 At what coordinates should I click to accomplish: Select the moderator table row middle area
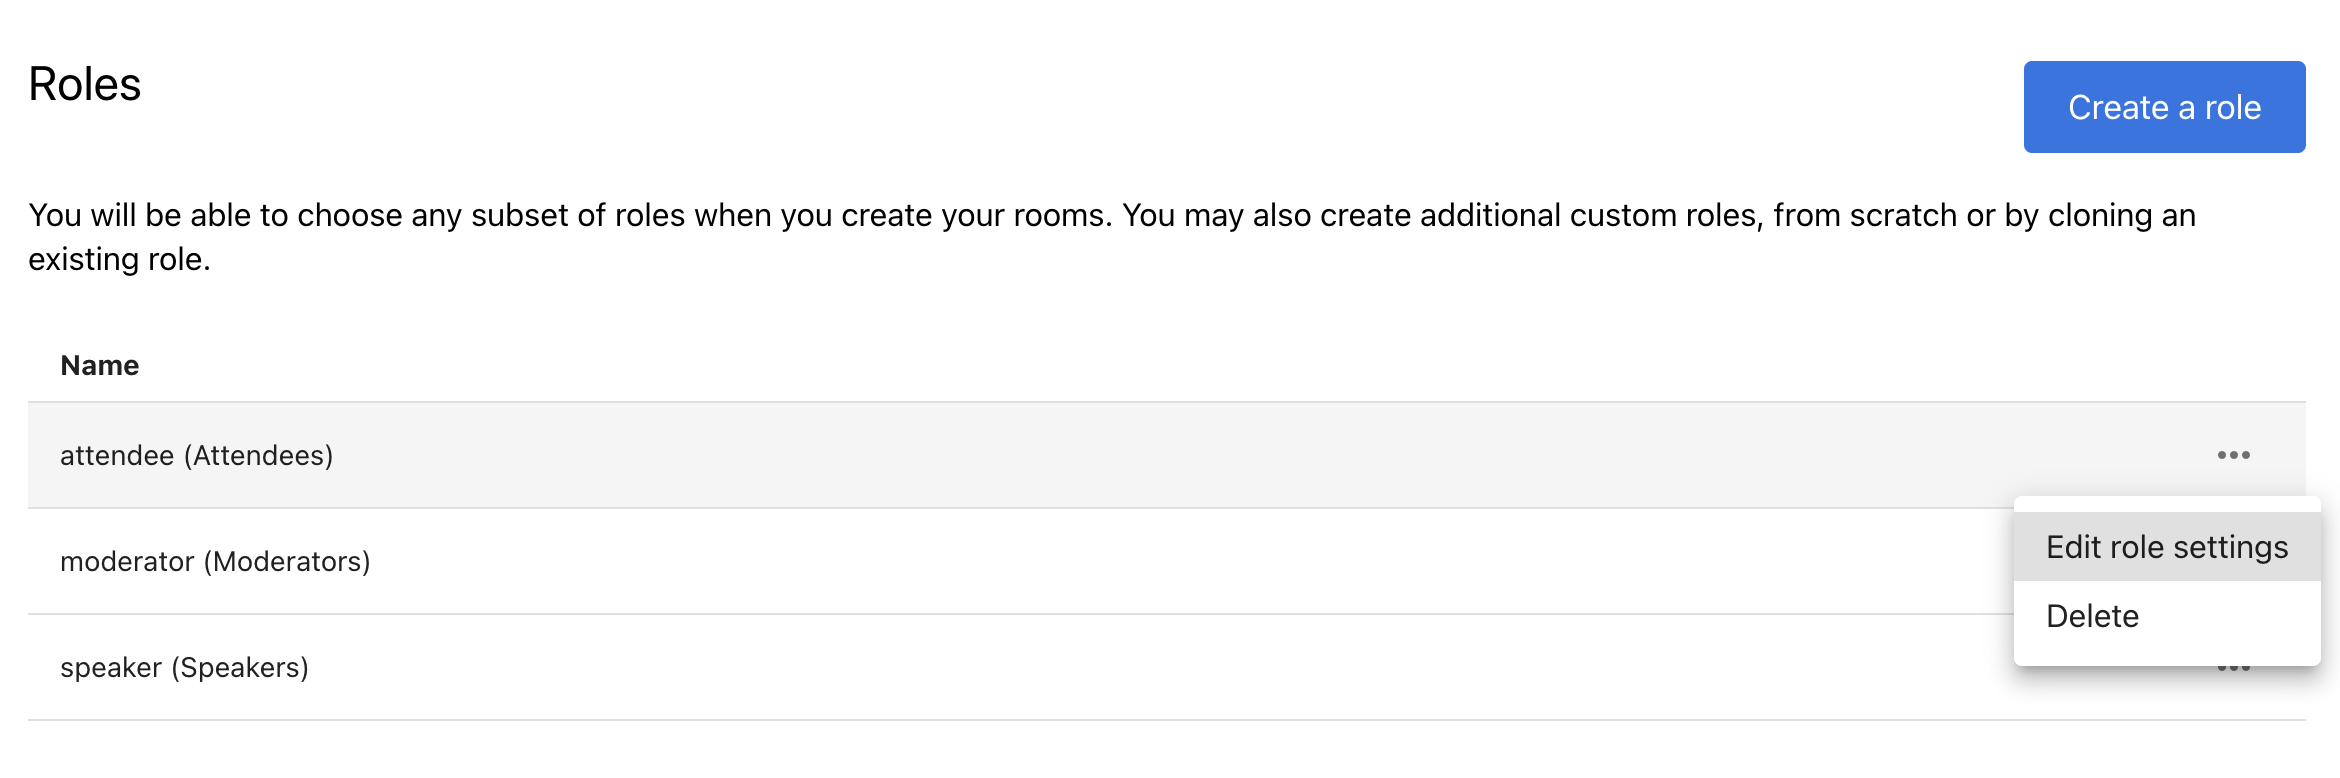pos(1100,561)
